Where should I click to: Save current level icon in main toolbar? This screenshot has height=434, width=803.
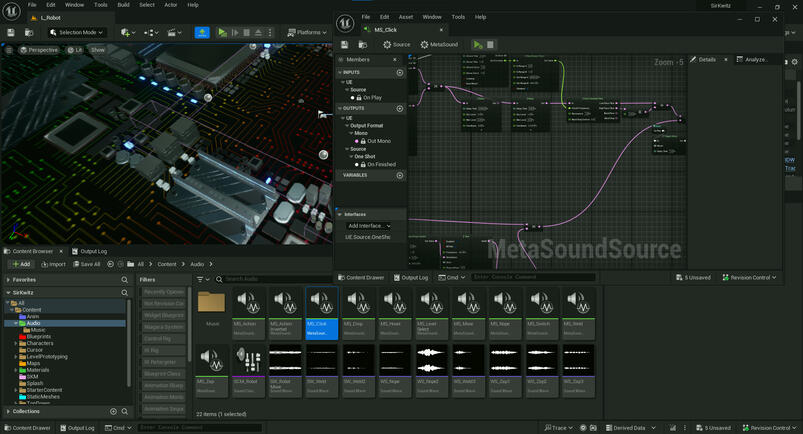click(x=11, y=32)
